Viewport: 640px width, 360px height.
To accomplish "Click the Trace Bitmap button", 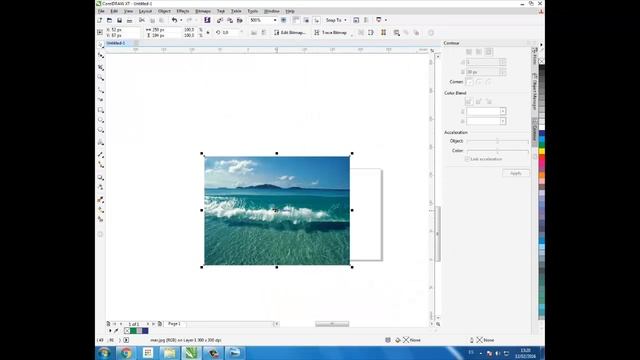I will pyautogui.click(x=331, y=33).
